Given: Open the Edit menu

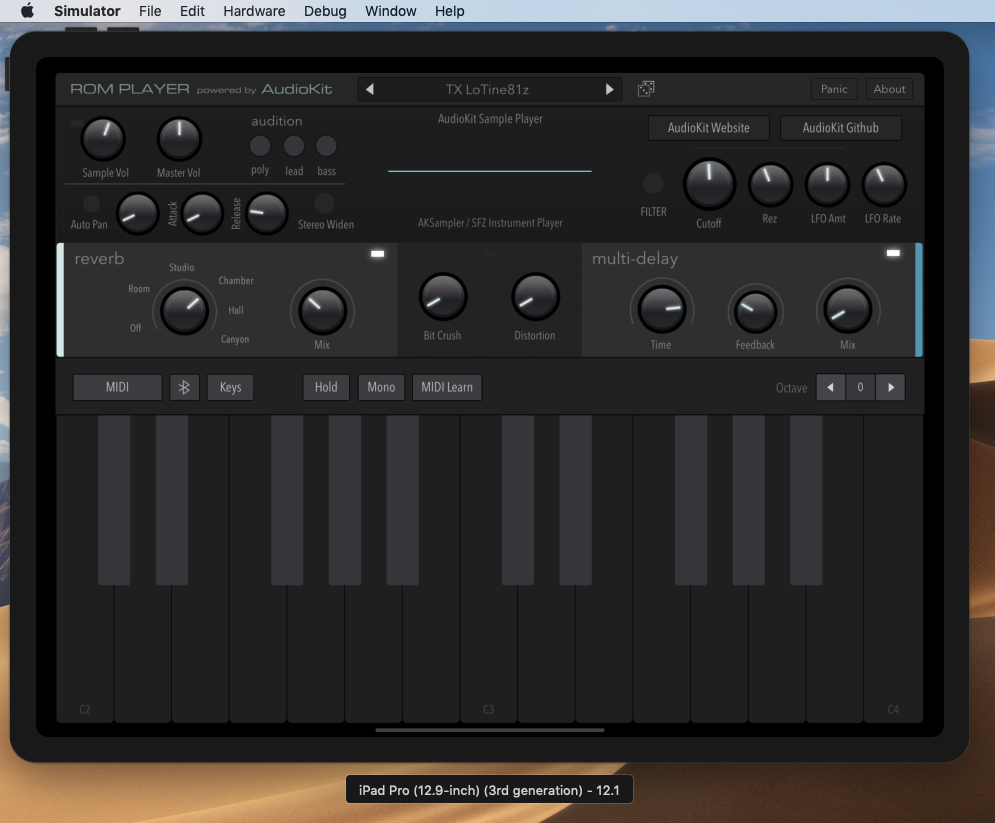Looking at the screenshot, I should click(192, 11).
